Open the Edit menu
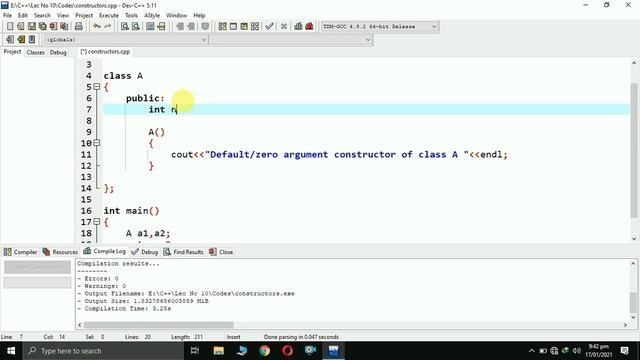 point(23,16)
